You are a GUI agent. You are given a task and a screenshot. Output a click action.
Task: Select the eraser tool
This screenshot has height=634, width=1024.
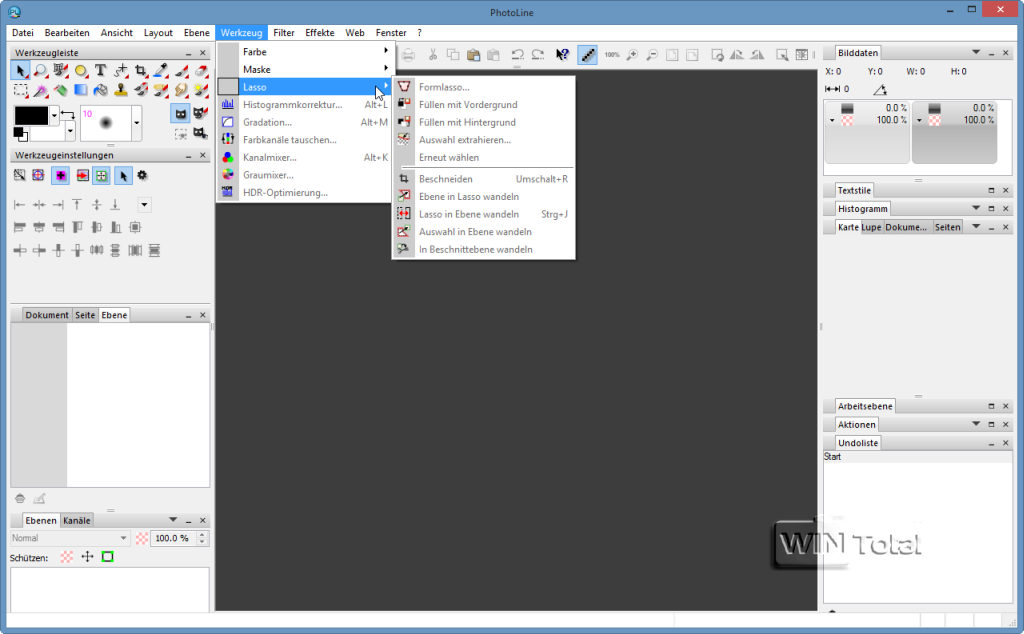[x=200, y=71]
